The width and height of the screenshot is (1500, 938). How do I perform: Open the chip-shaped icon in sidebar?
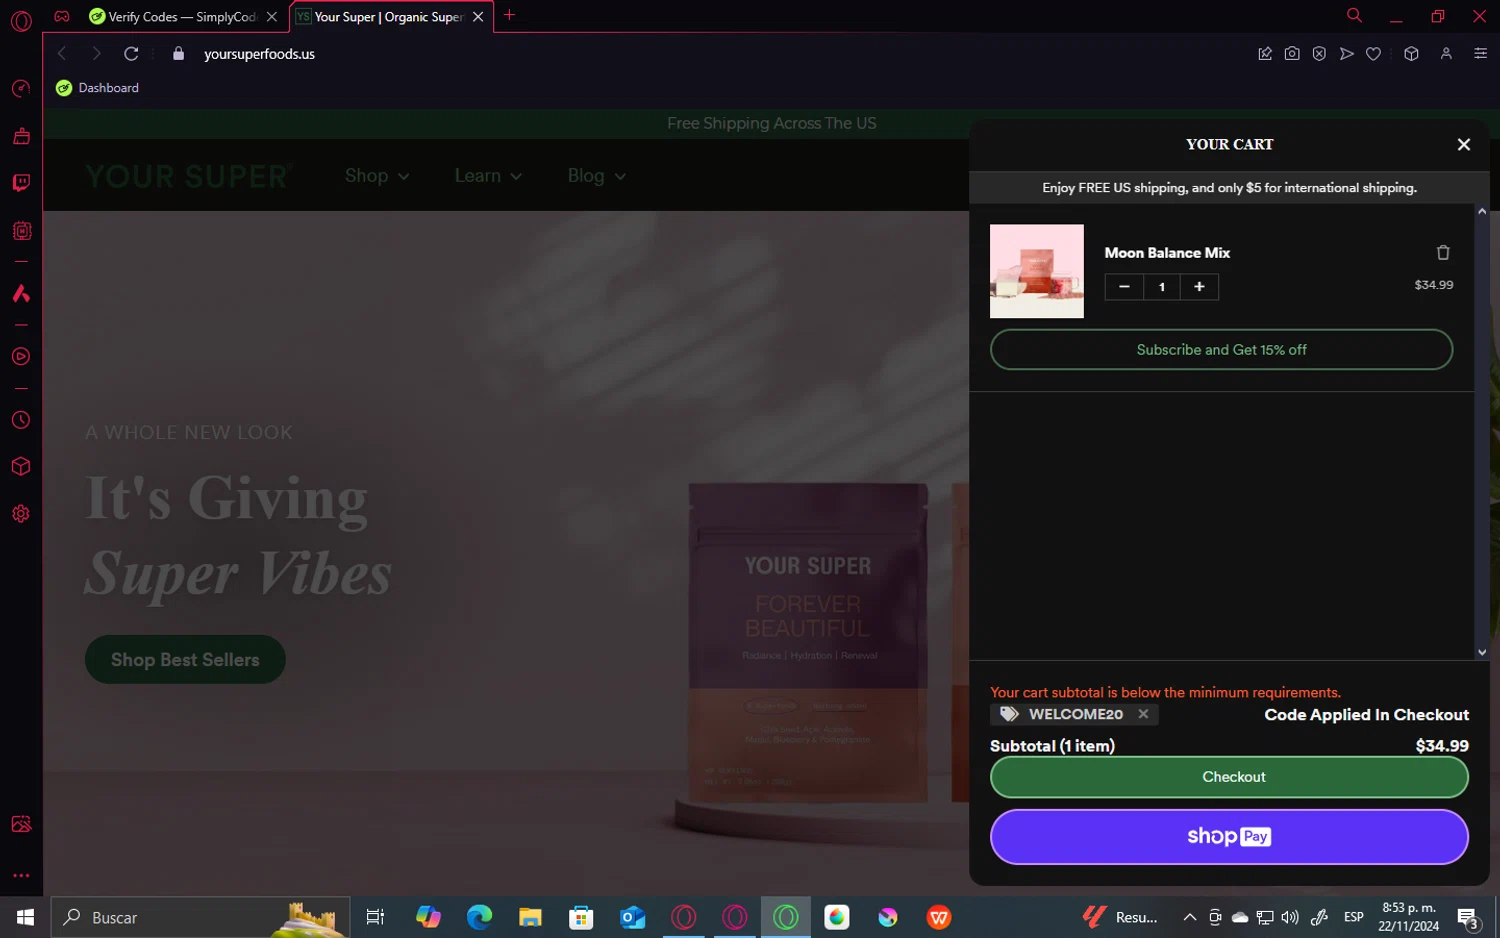pyautogui.click(x=21, y=231)
